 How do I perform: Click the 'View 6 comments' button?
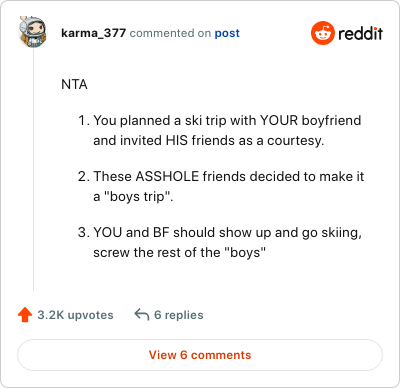point(200,355)
